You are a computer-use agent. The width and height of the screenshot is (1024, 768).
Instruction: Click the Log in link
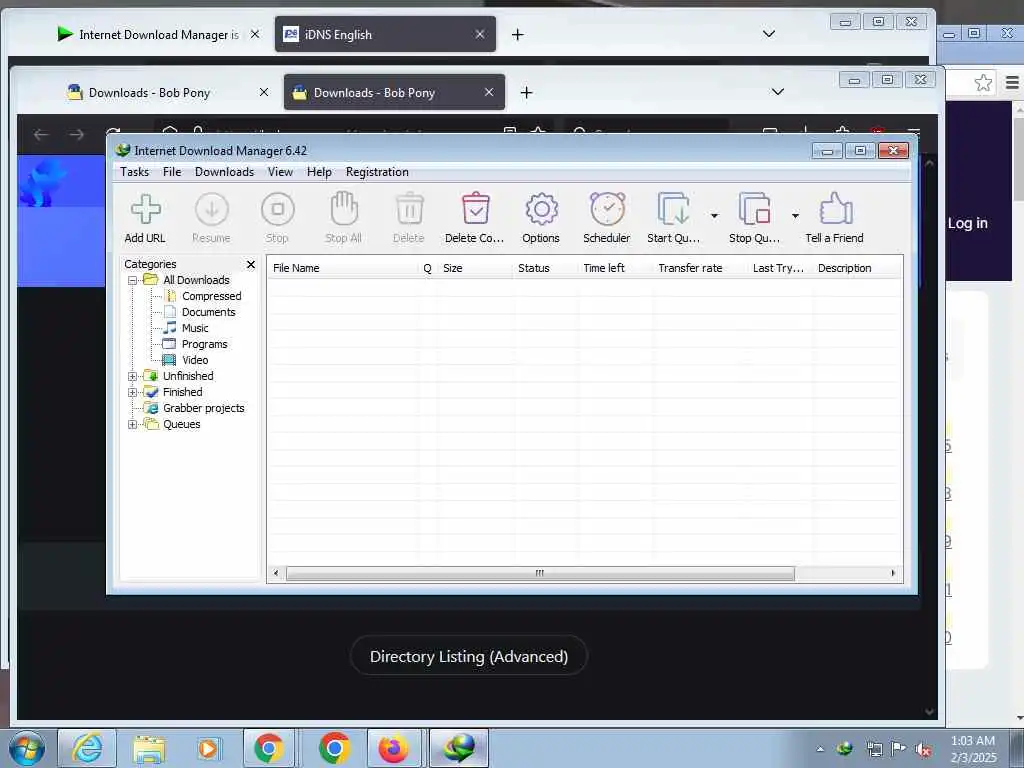tap(968, 223)
